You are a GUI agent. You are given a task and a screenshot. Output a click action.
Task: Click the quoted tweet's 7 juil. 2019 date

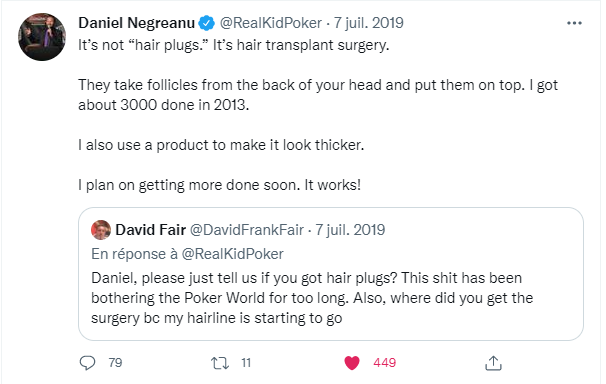(x=350, y=230)
